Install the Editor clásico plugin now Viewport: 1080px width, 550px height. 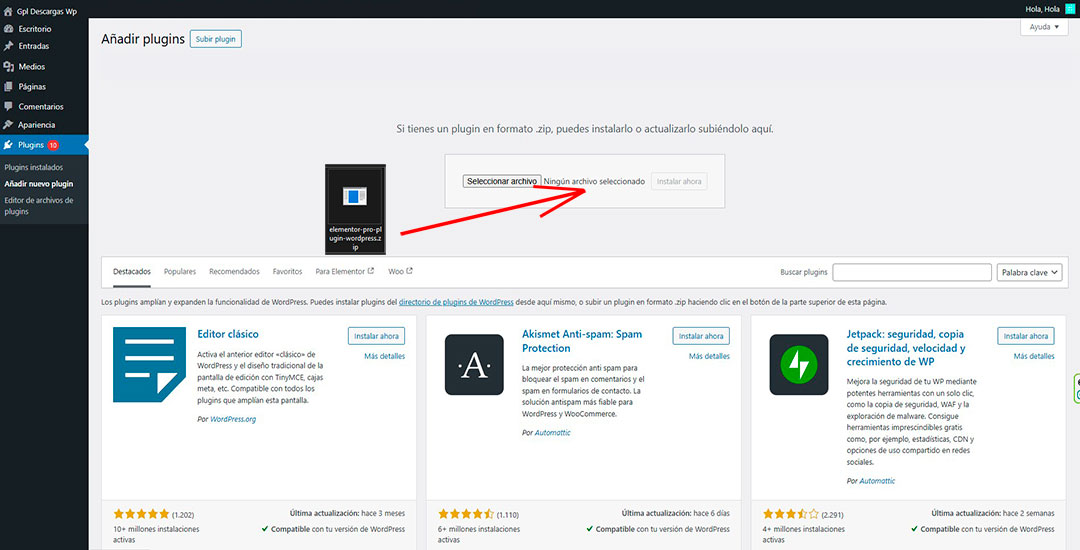point(376,336)
